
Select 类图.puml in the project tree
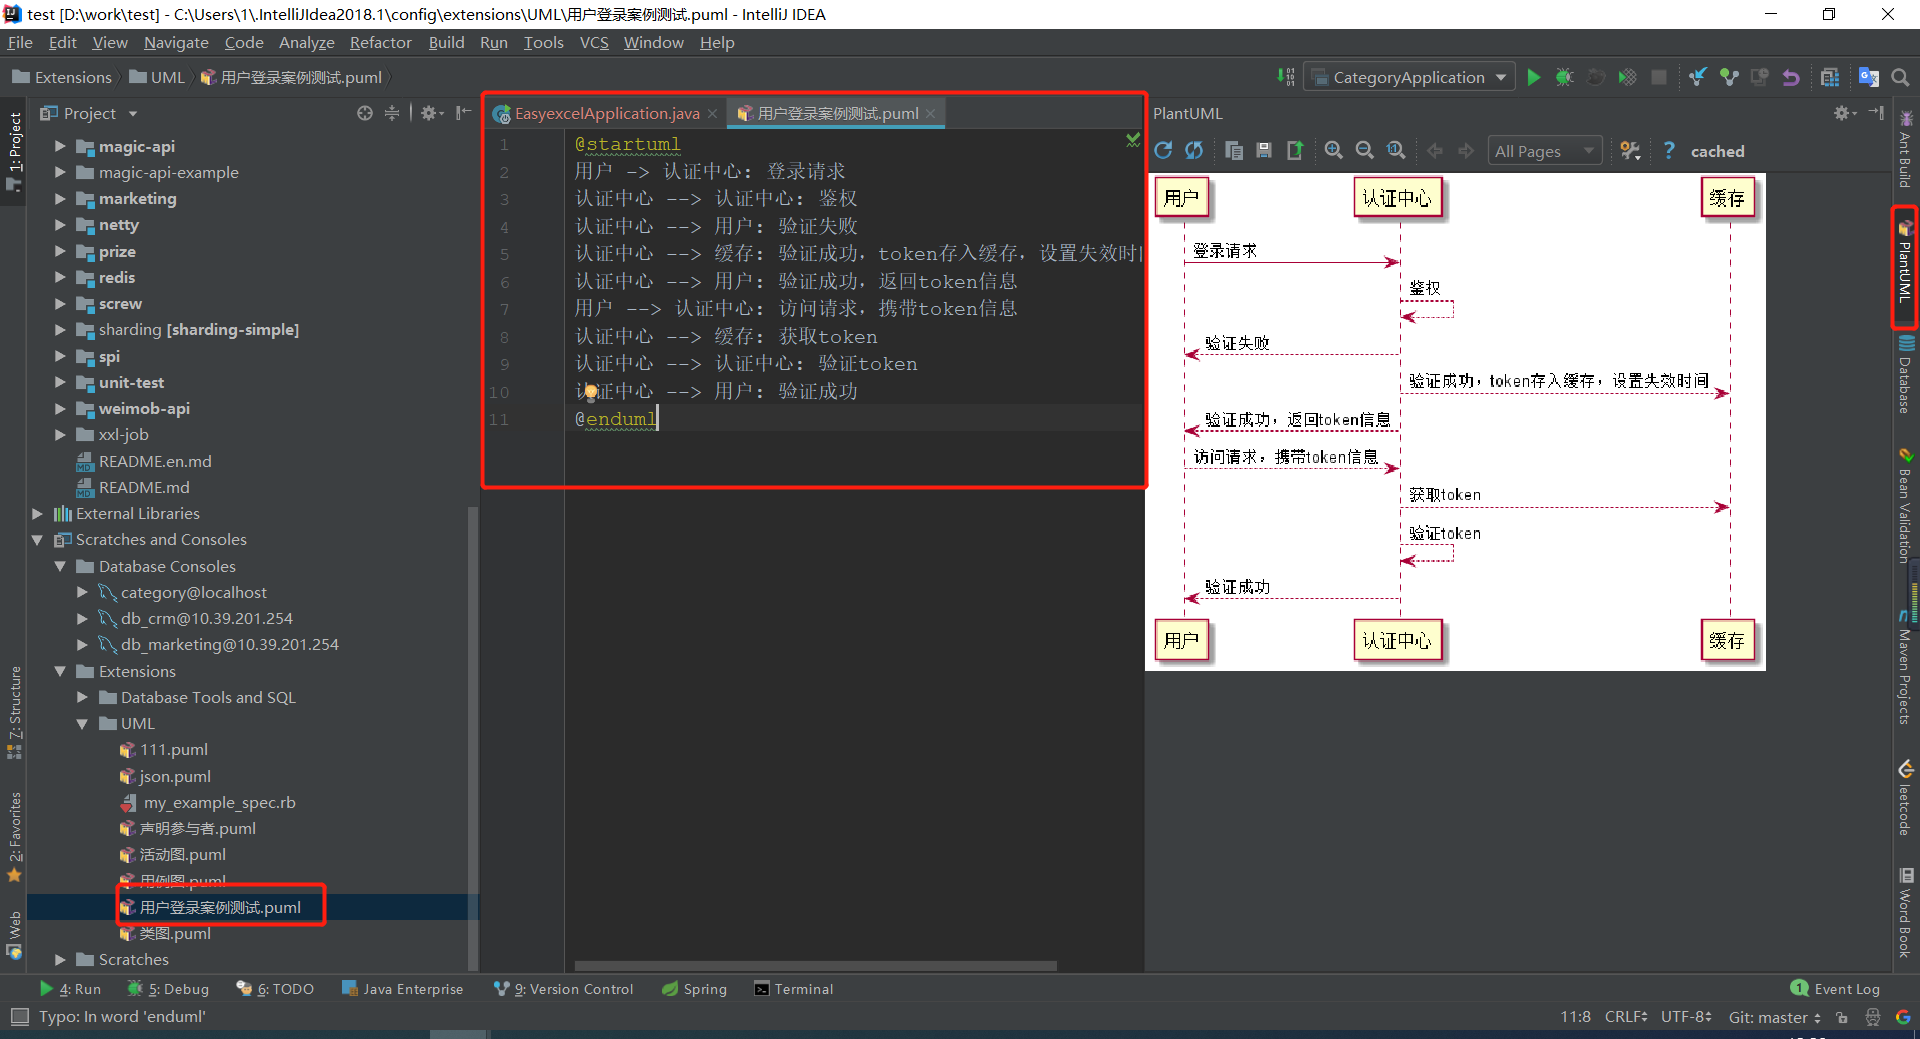[x=176, y=932]
